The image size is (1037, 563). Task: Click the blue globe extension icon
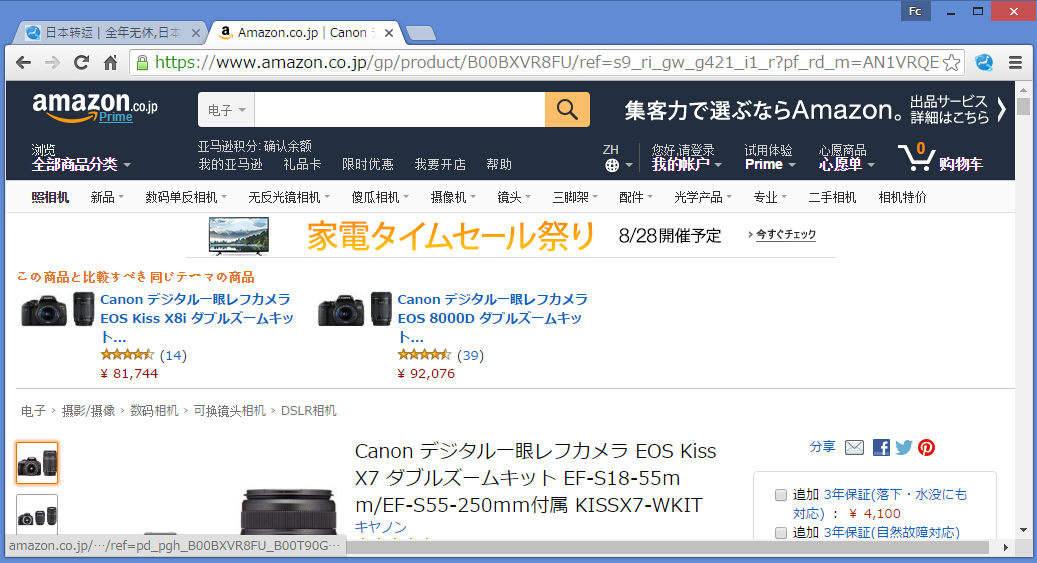pos(984,63)
